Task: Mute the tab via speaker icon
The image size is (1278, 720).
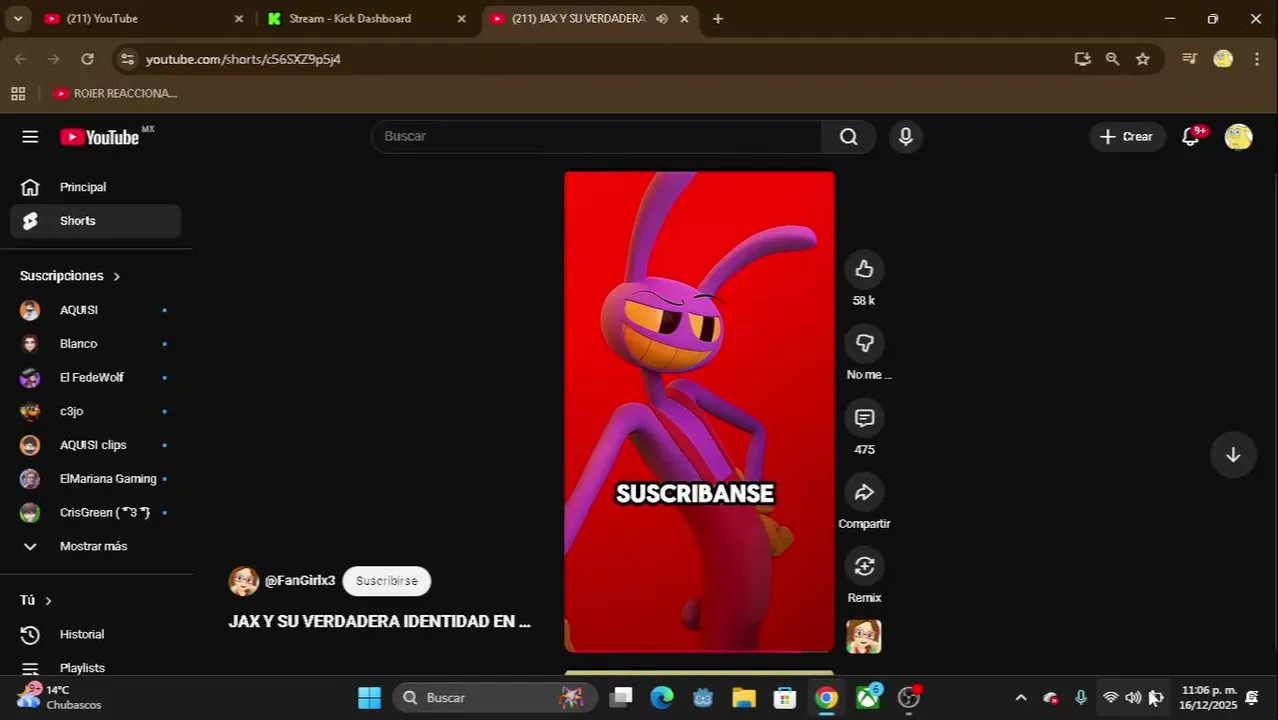Action: click(662, 18)
